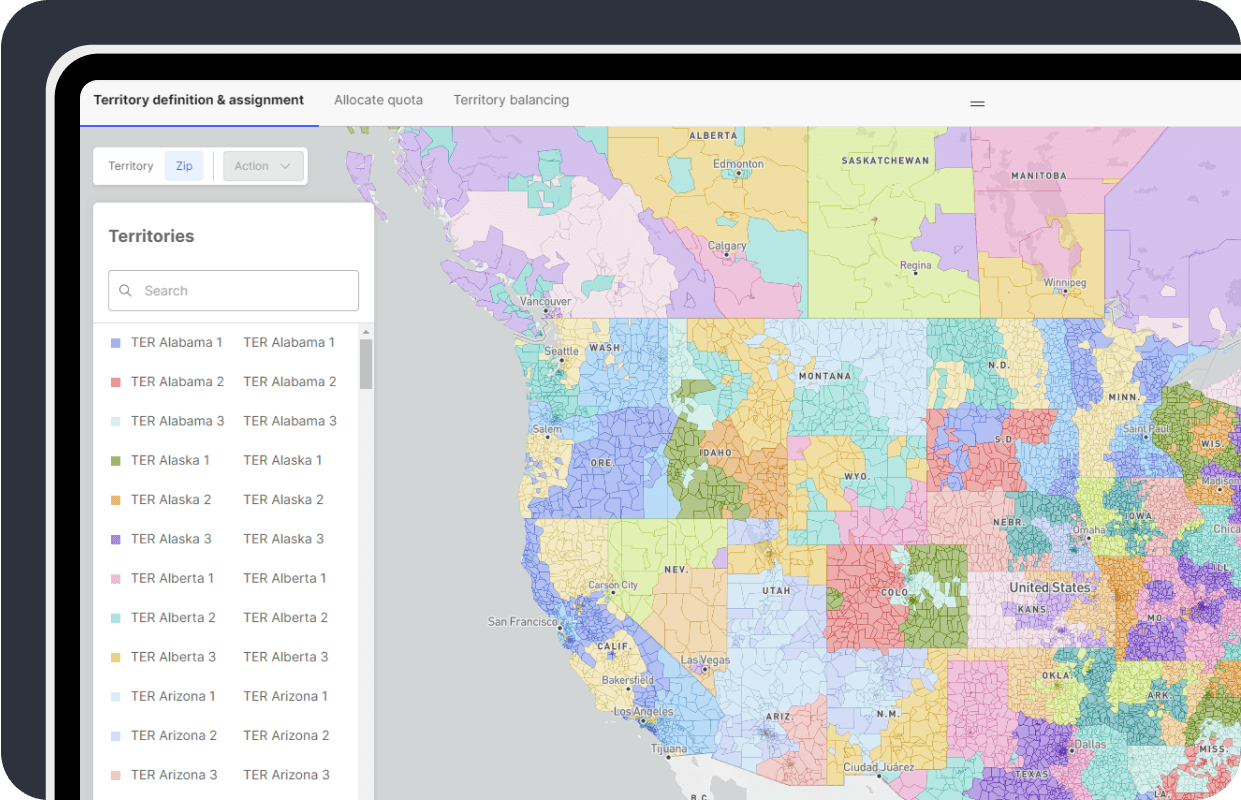Switch view mode to Territory
Viewport: 1241px width, 800px height.
[131, 165]
